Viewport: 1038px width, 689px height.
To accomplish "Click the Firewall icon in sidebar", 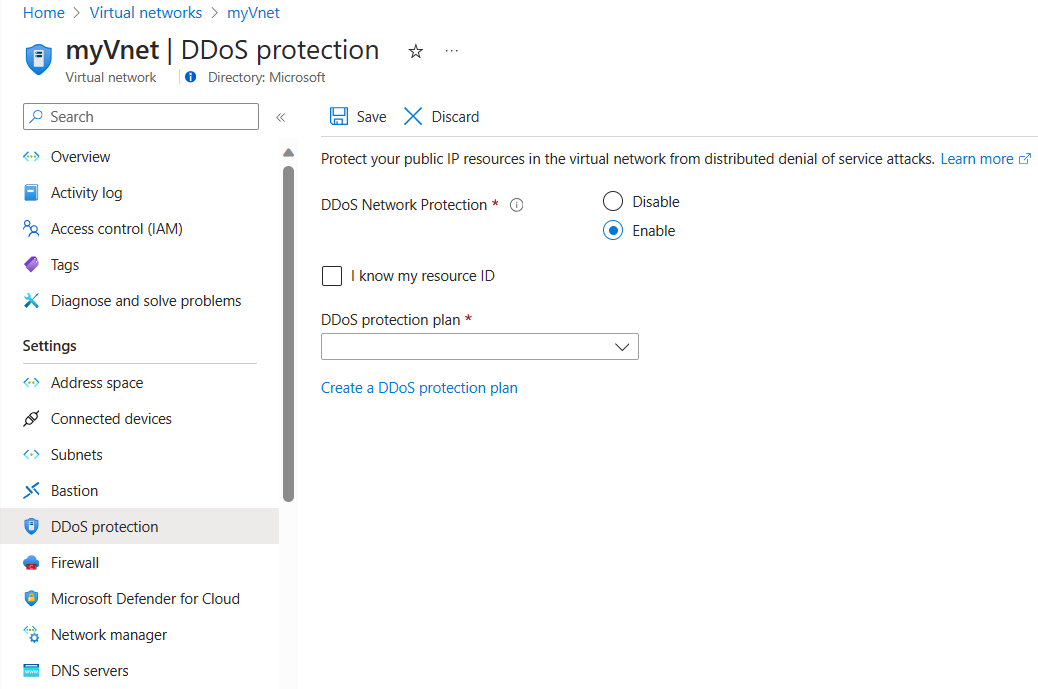I will [31, 563].
